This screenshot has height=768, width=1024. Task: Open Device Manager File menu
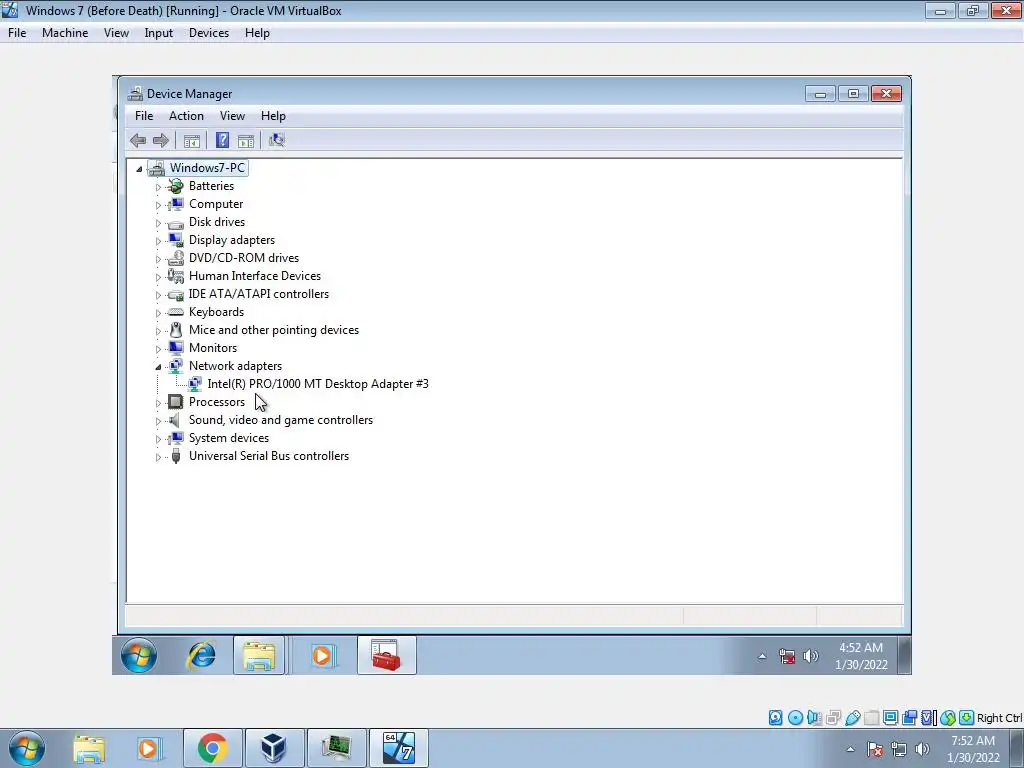coord(144,116)
